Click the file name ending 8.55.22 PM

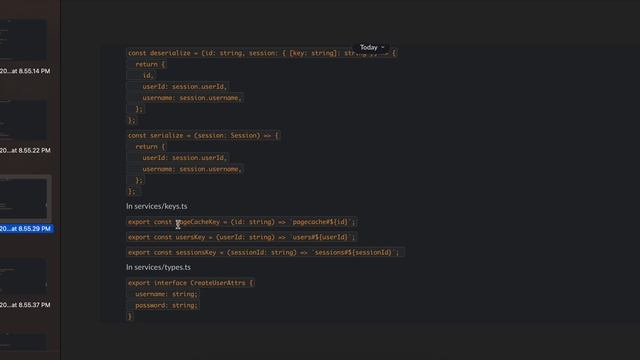pyautogui.click(x=25, y=151)
